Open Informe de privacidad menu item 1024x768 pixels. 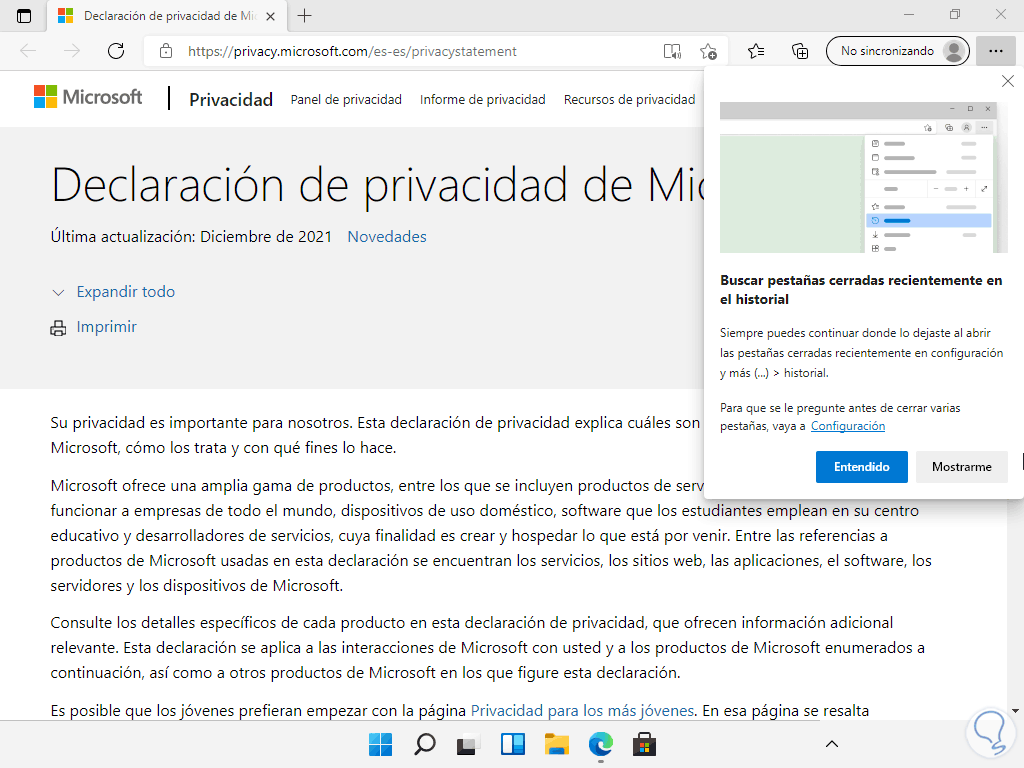tap(483, 99)
